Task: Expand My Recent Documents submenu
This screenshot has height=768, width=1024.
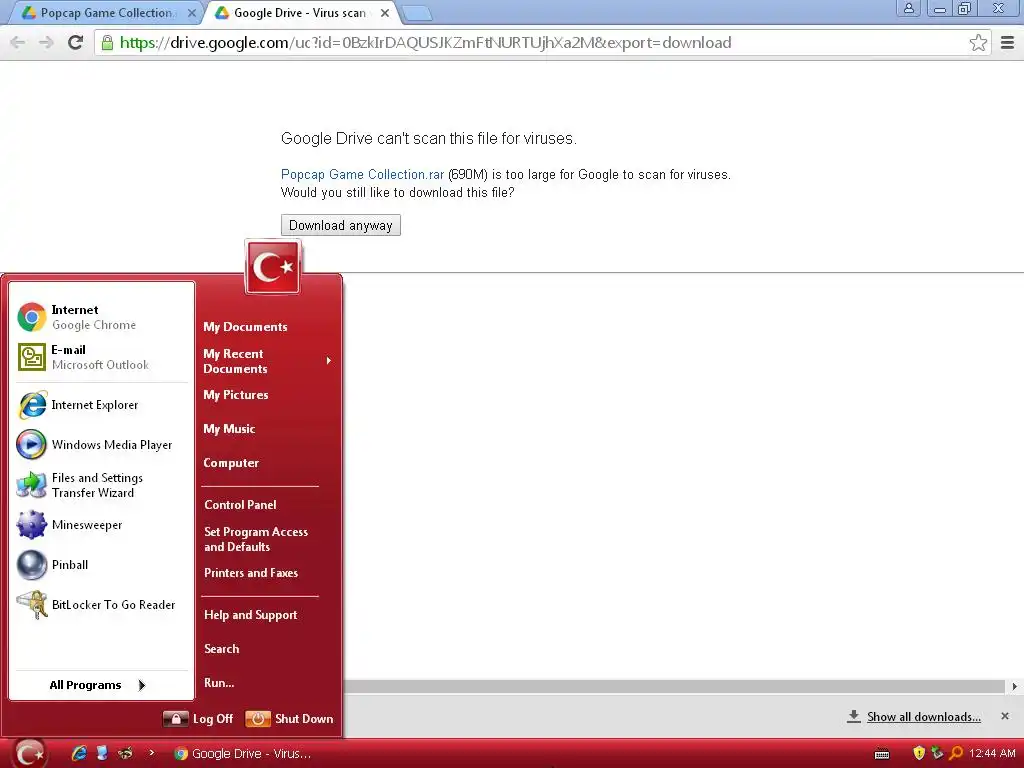Action: coord(268,361)
